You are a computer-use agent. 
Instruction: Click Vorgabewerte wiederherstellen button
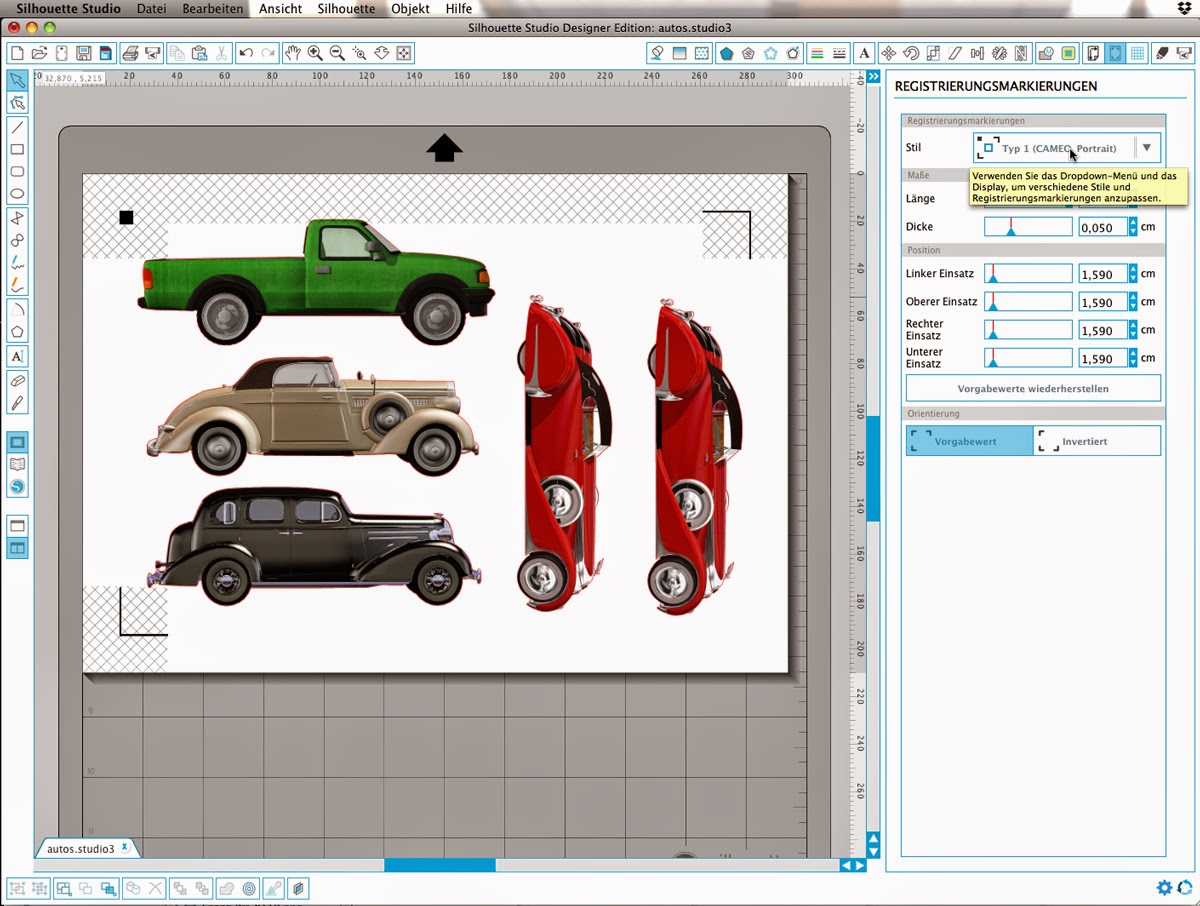(x=1033, y=388)
